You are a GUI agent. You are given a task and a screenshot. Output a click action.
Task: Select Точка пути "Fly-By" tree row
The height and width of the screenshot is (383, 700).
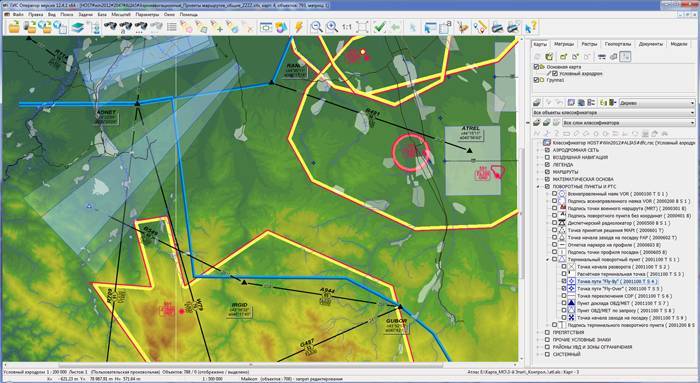617,282
